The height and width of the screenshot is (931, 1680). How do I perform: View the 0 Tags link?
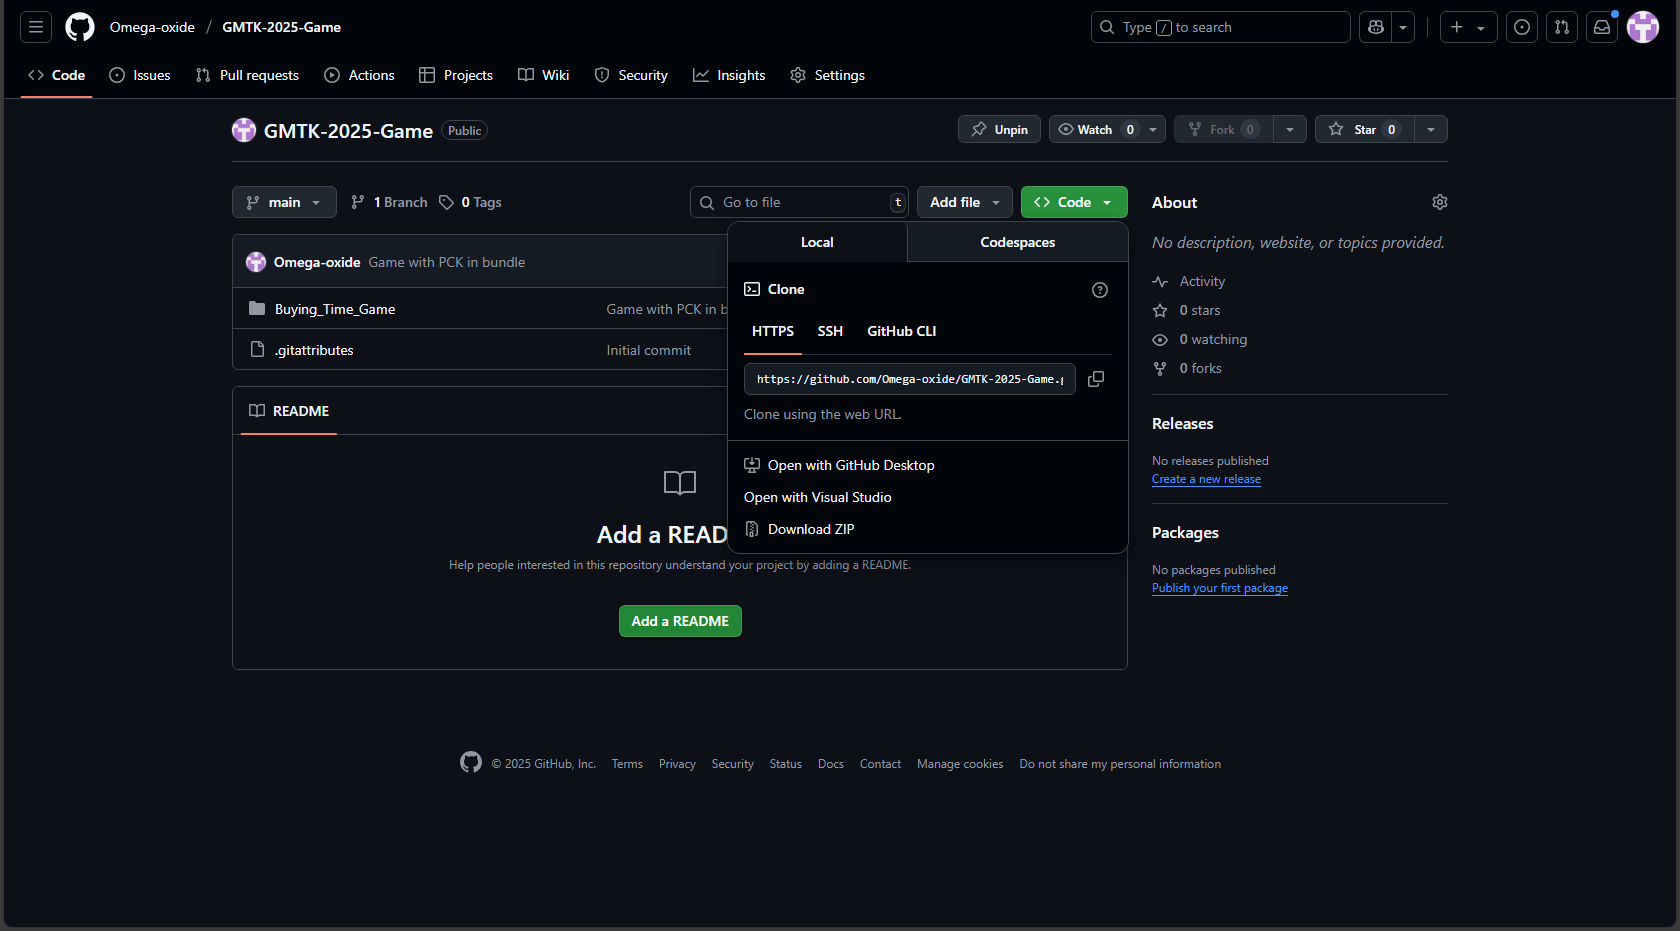[x=471, y=202]
